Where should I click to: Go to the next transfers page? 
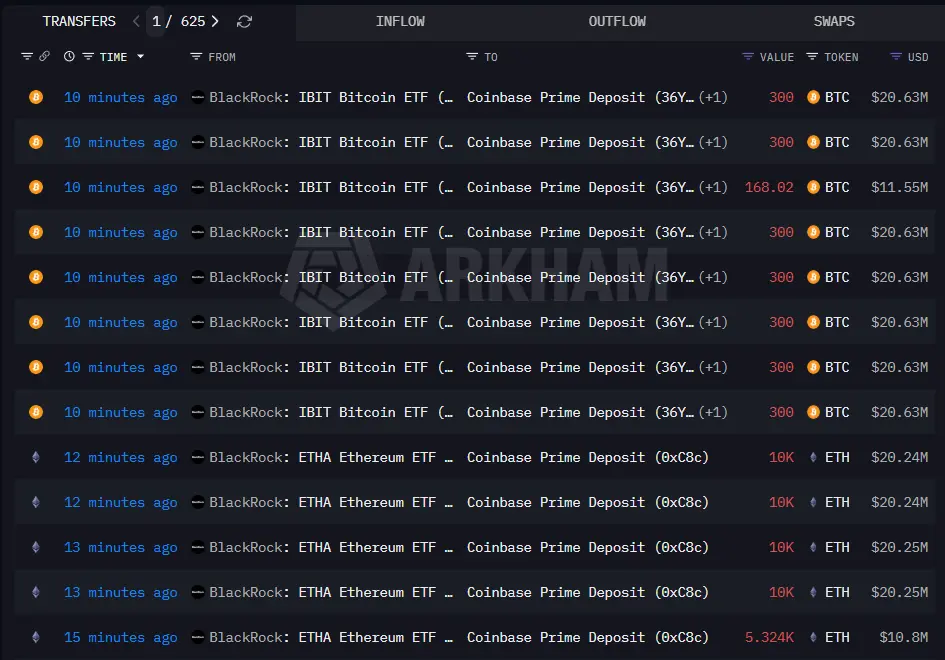[x=216, y=21]
